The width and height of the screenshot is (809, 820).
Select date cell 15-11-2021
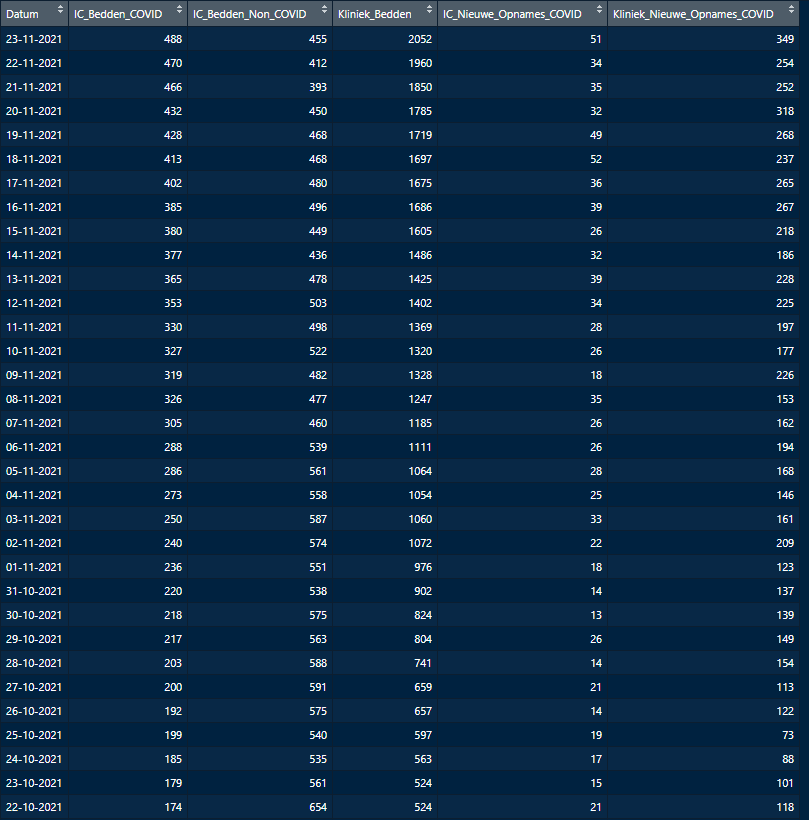33,231
